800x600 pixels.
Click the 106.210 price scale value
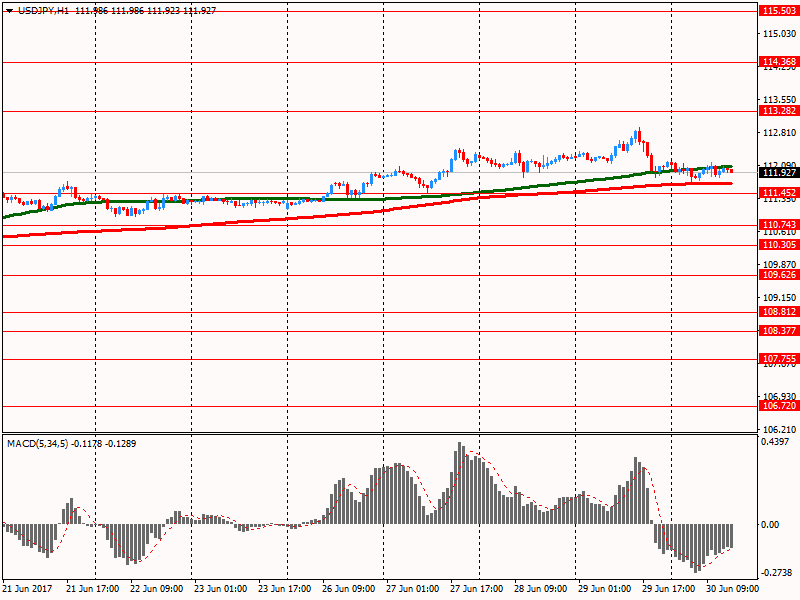779,430
